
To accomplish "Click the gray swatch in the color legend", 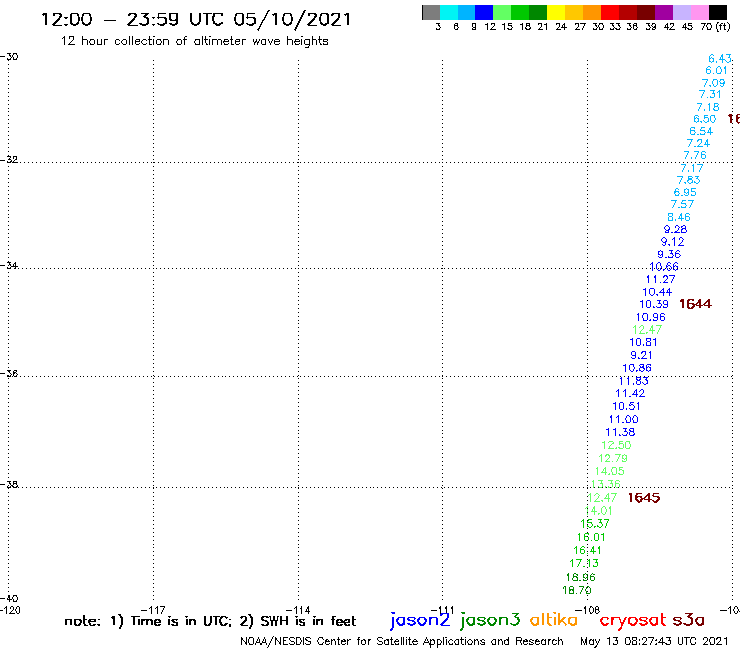I will click(x=431, y=12).
